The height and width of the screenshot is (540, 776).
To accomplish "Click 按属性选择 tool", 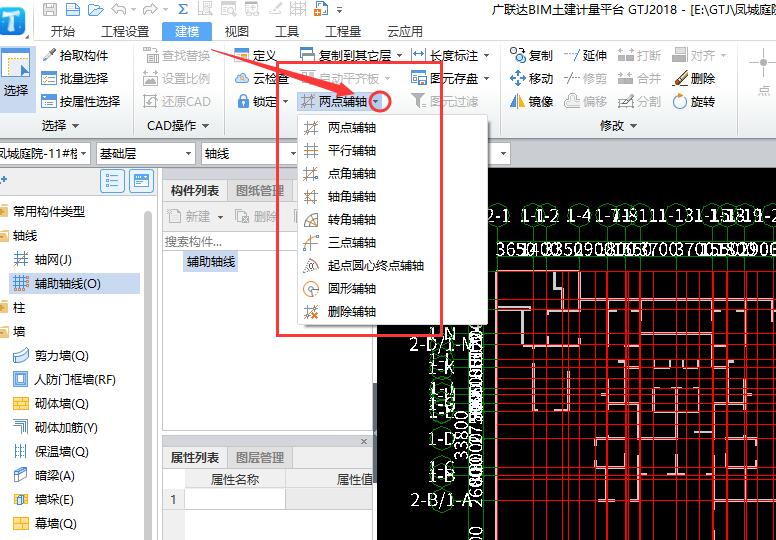I will pos(81,101).
